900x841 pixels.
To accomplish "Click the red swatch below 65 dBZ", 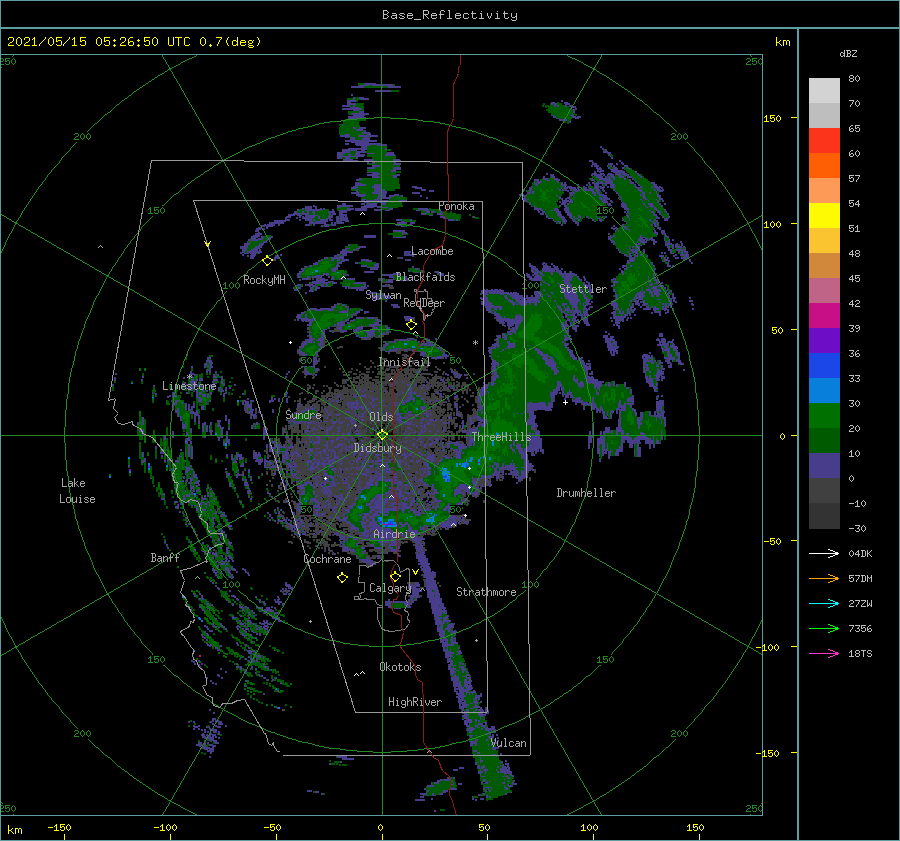I will pos(824,141).
